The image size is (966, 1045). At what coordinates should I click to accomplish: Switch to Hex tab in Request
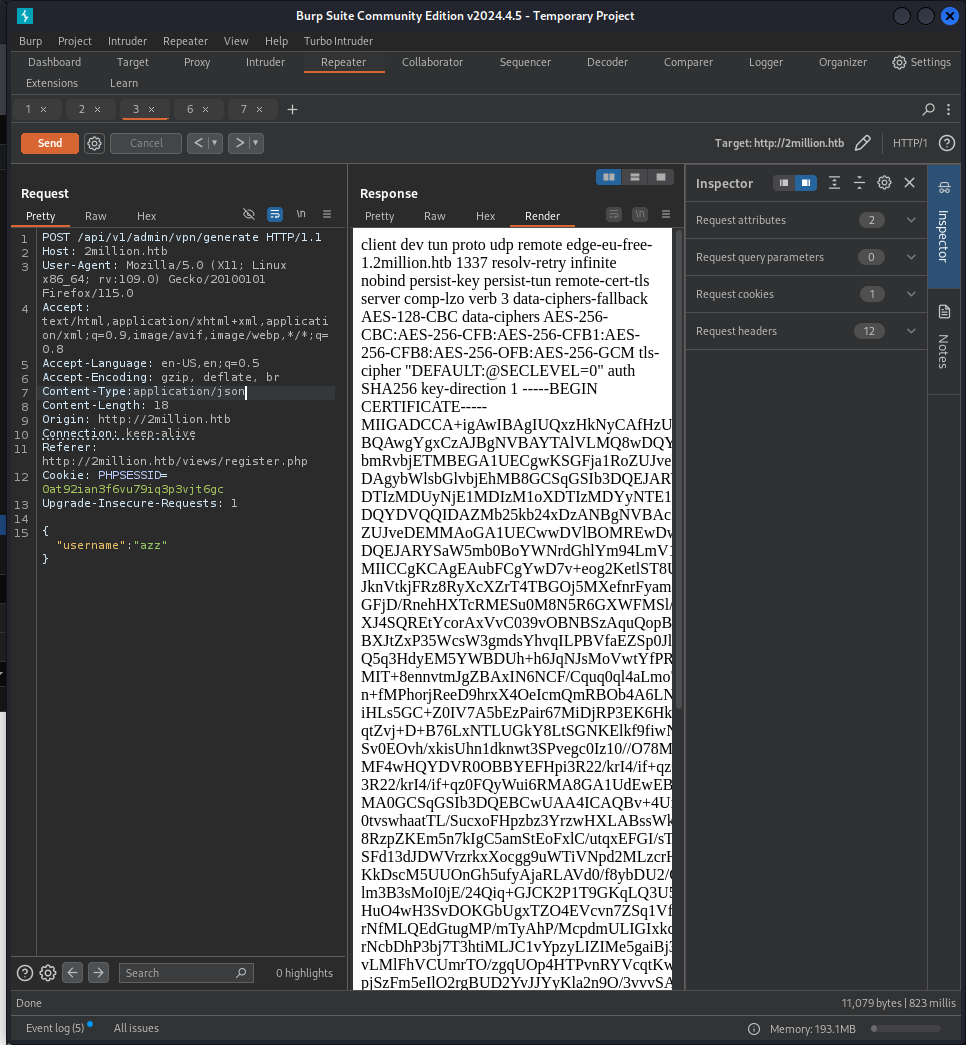tap(147, 216)
